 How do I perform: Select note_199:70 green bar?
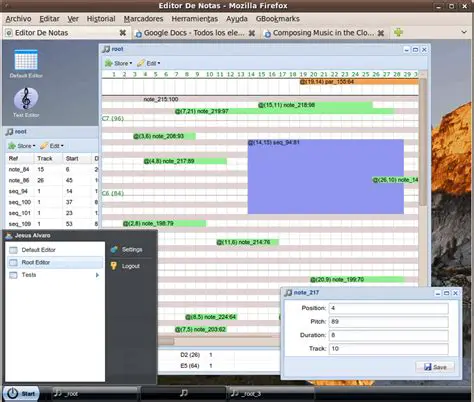point(357,279)
